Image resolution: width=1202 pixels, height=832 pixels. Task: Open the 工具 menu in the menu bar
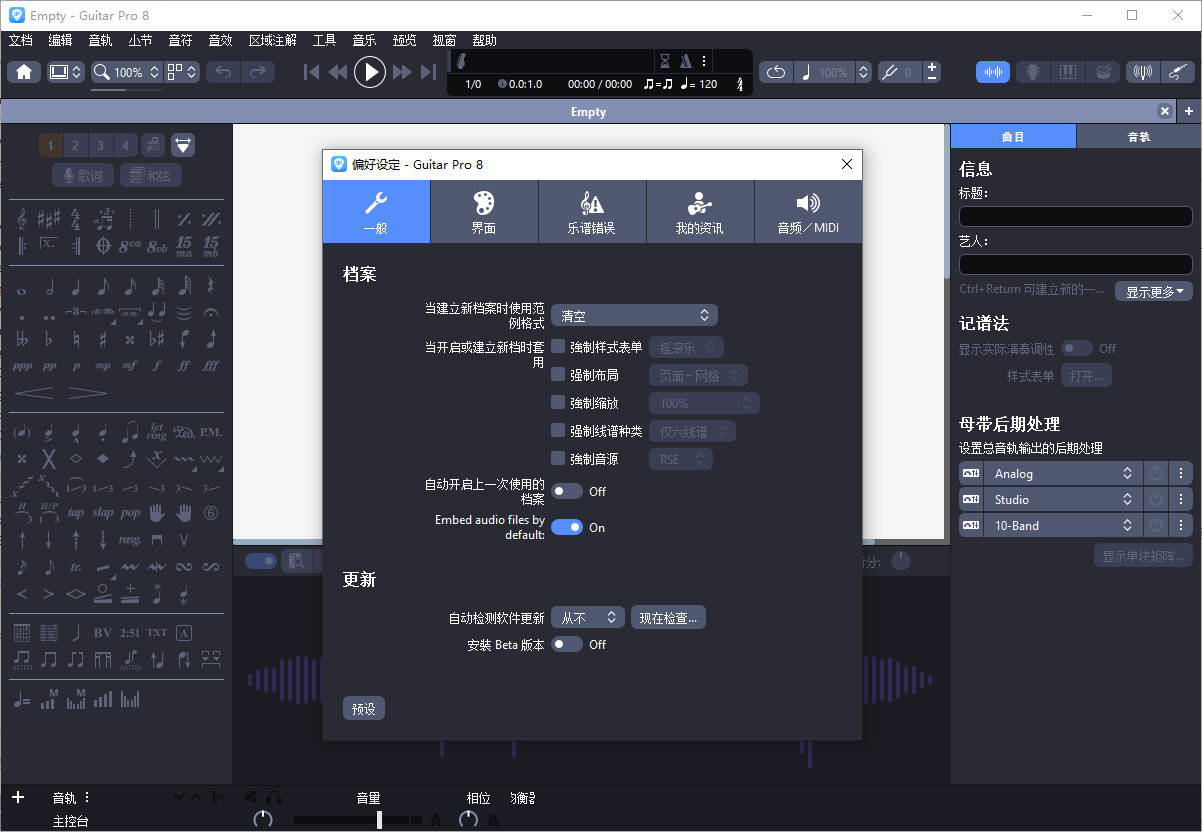point(324,40)
